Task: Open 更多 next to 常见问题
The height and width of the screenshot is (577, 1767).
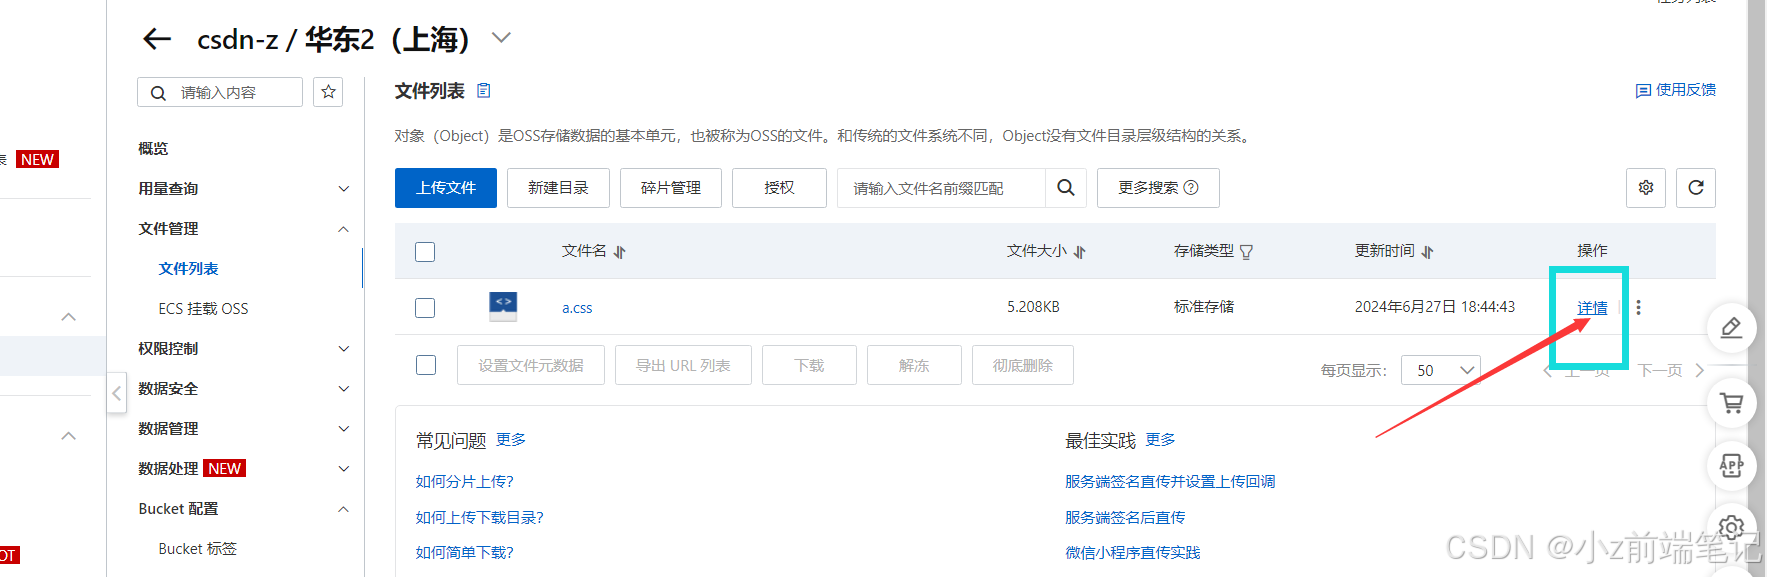Action: click(511, 440)
